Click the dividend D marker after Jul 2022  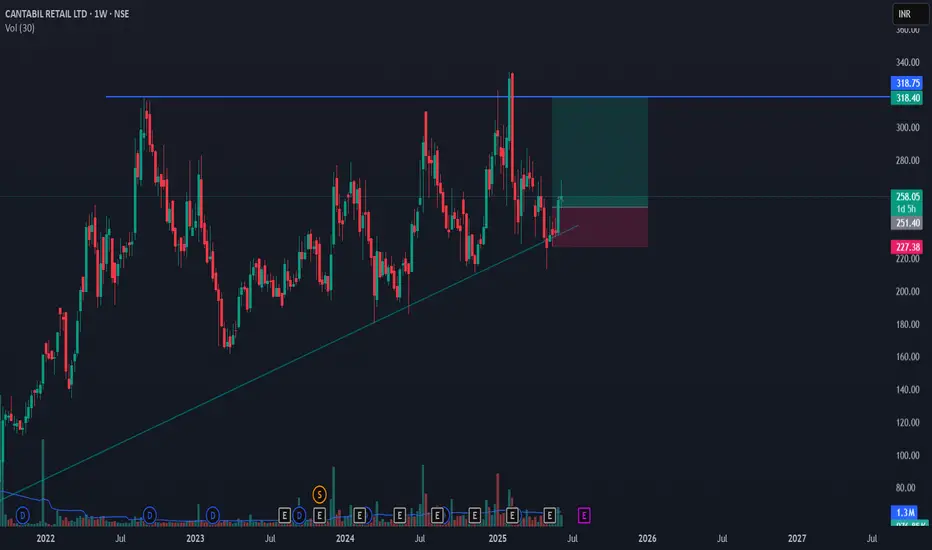click(x=150, y=516)
